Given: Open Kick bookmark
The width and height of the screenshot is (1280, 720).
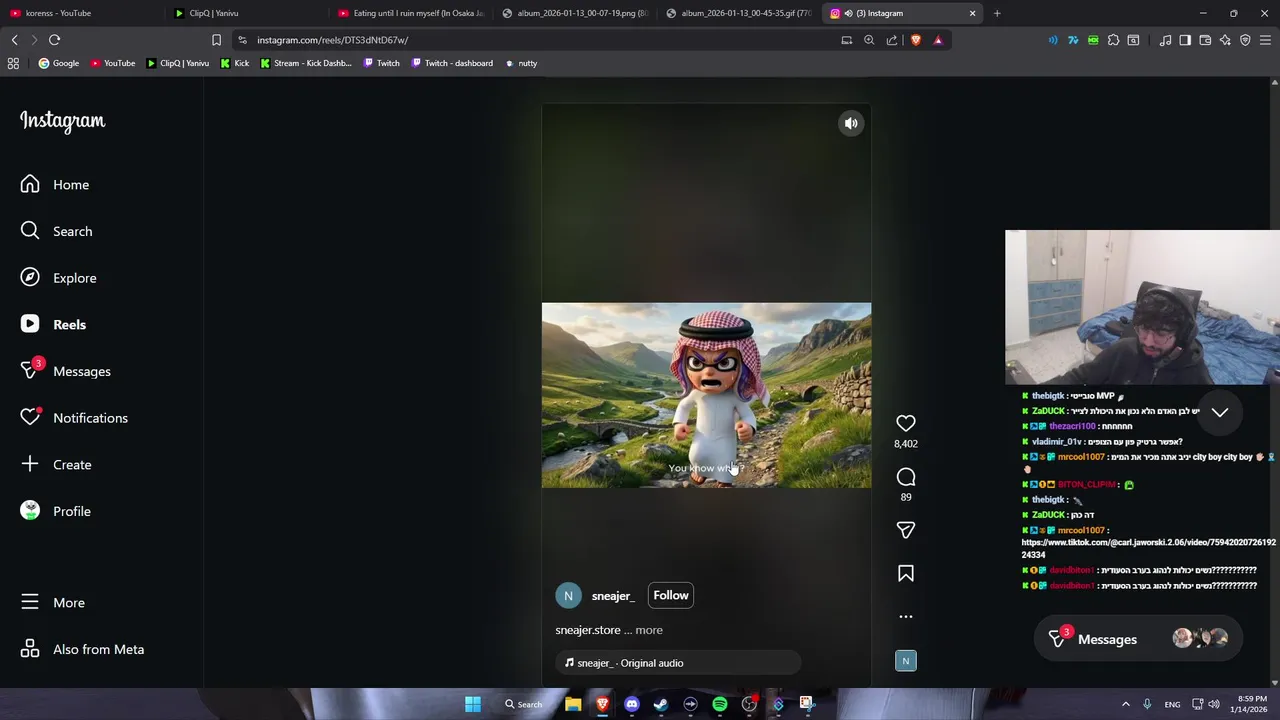Looking at the screenshot, I should pos(235,63).
